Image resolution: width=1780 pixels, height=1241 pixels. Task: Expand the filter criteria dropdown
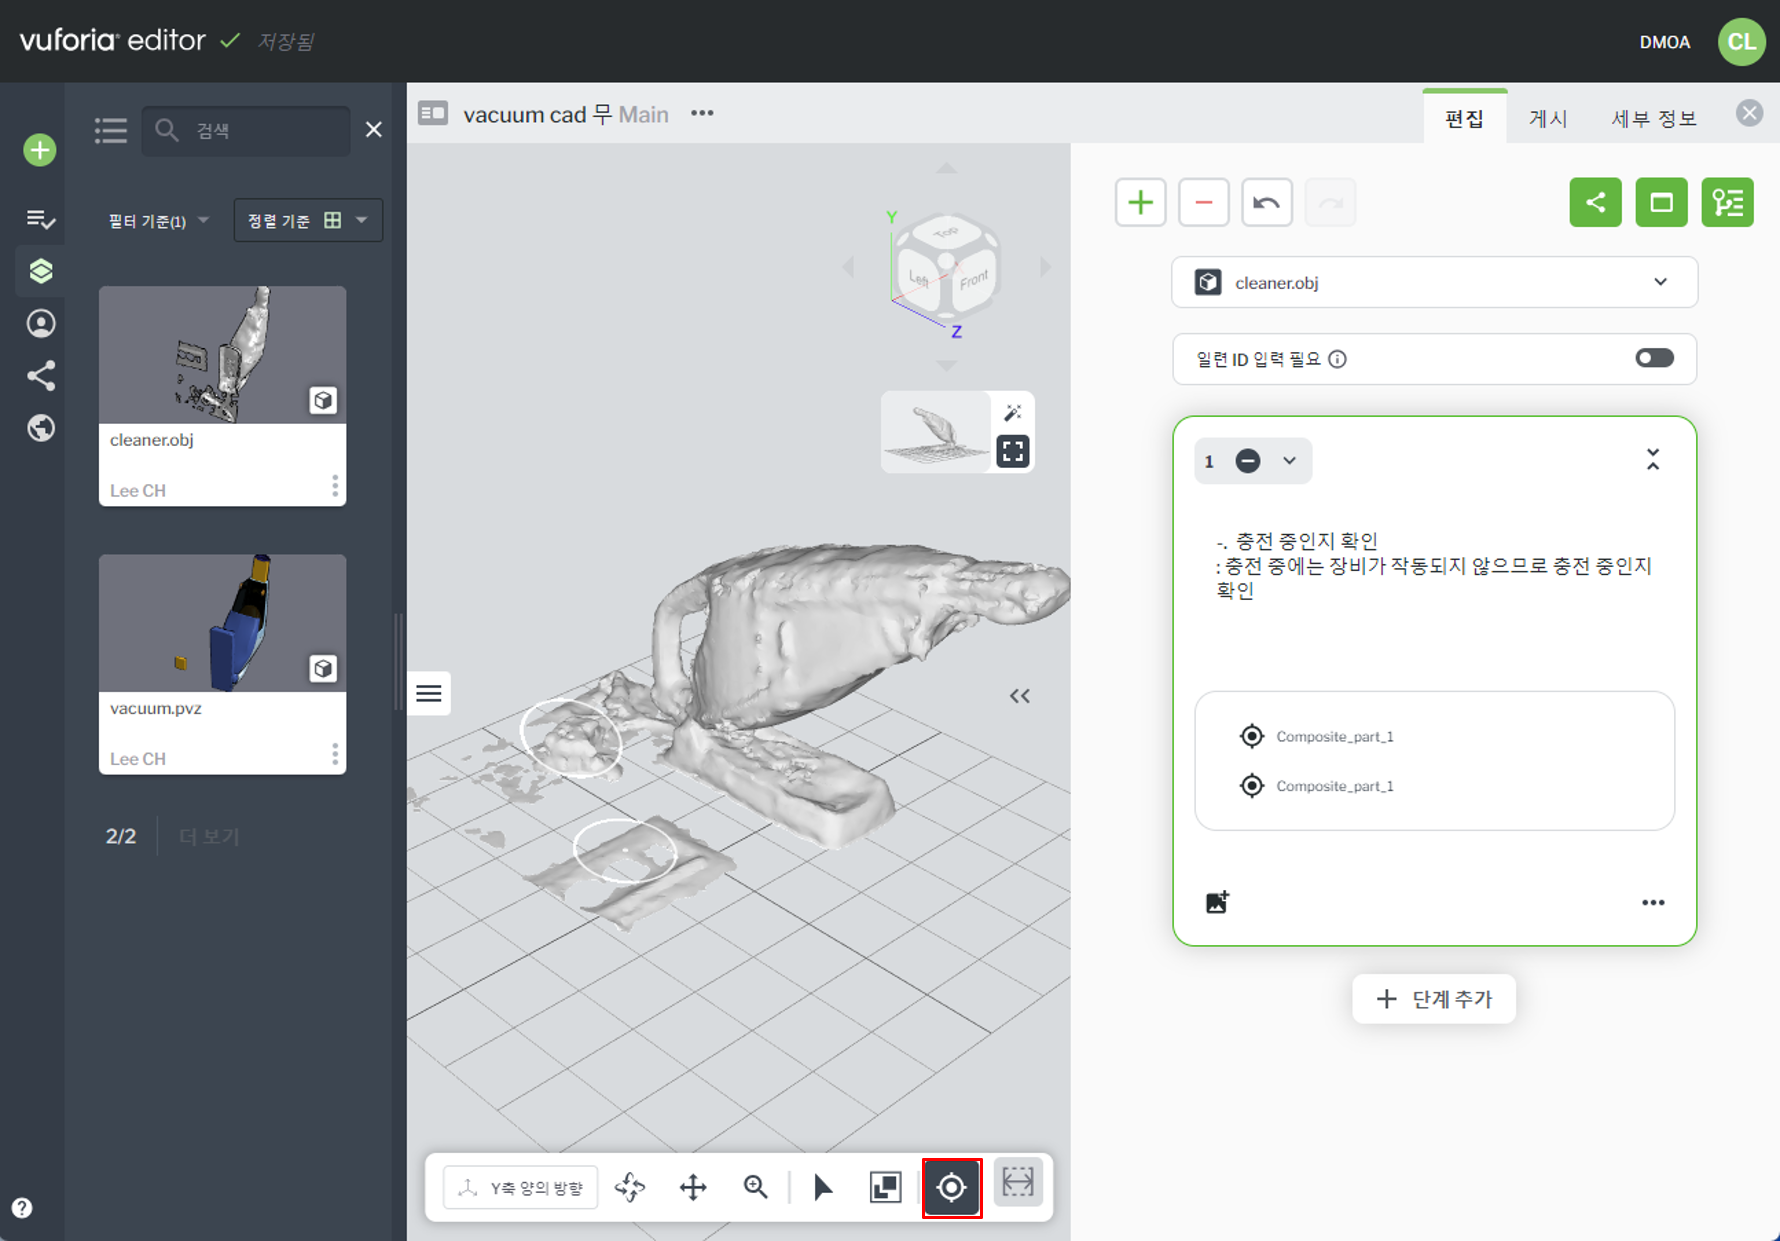[x=159, y=221]
